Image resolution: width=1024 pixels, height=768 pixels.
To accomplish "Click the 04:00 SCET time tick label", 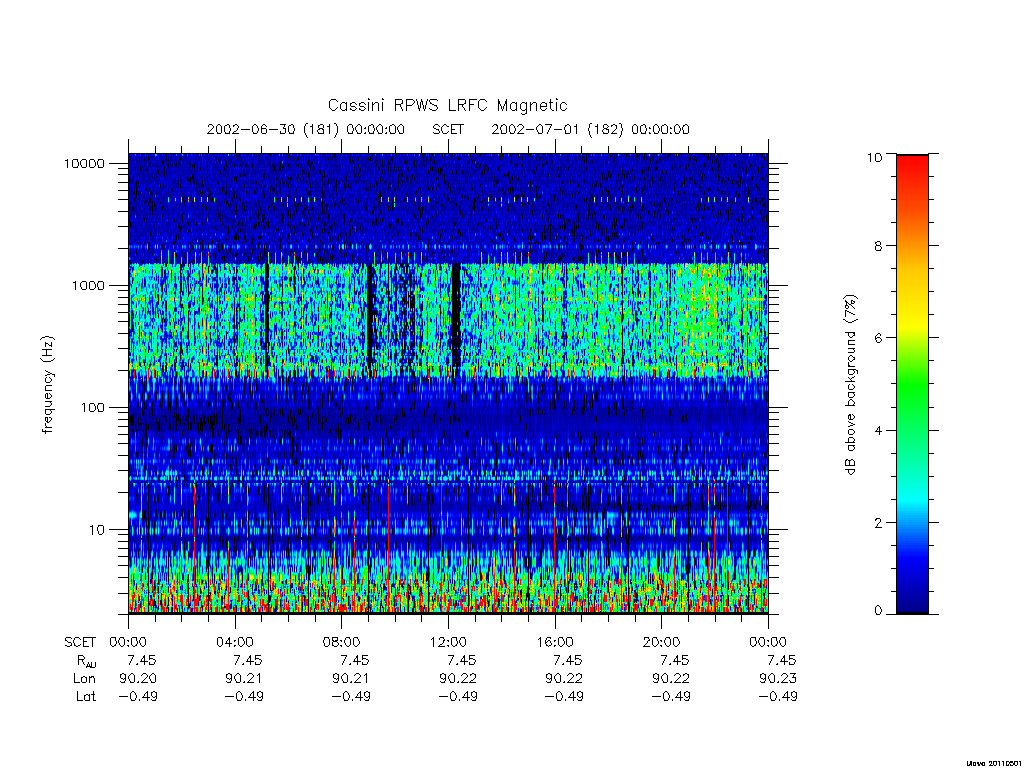I will click(x=234, y=642).
